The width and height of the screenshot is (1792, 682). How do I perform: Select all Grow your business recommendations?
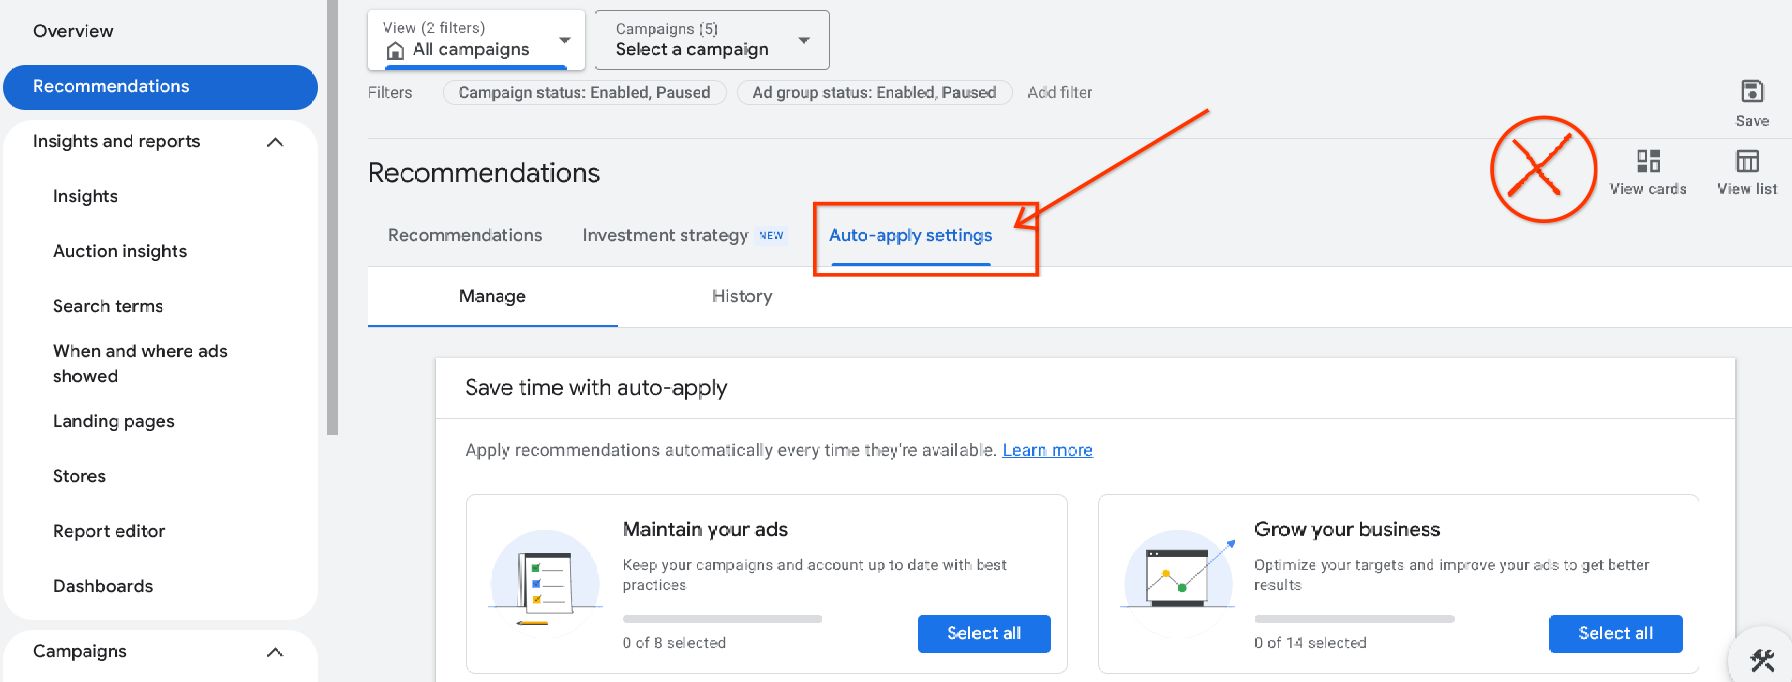point(1614,634)
